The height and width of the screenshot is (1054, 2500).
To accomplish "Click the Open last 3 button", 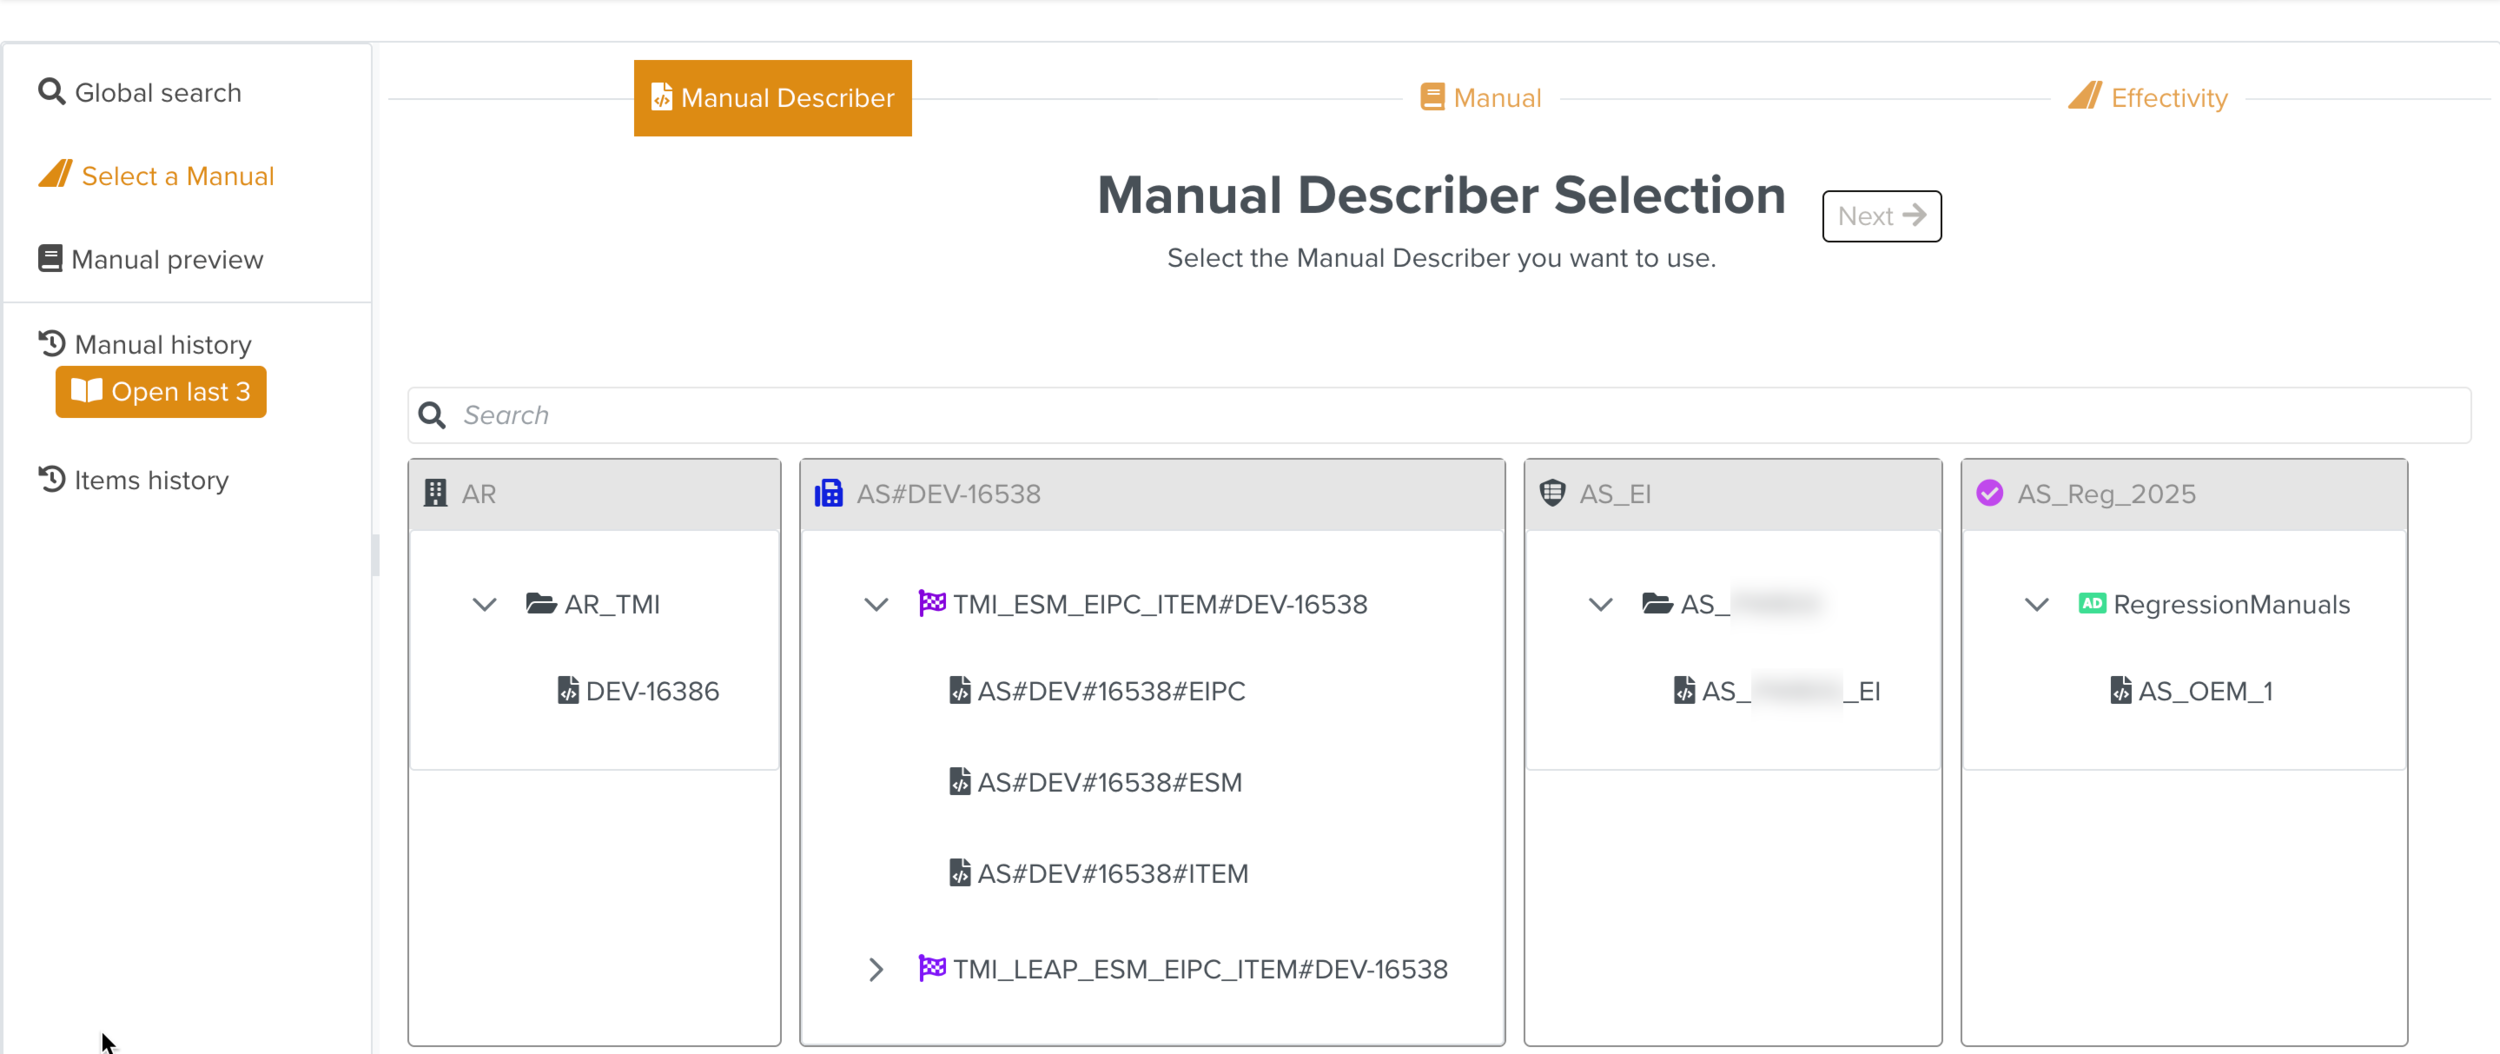I will point(161,392).
